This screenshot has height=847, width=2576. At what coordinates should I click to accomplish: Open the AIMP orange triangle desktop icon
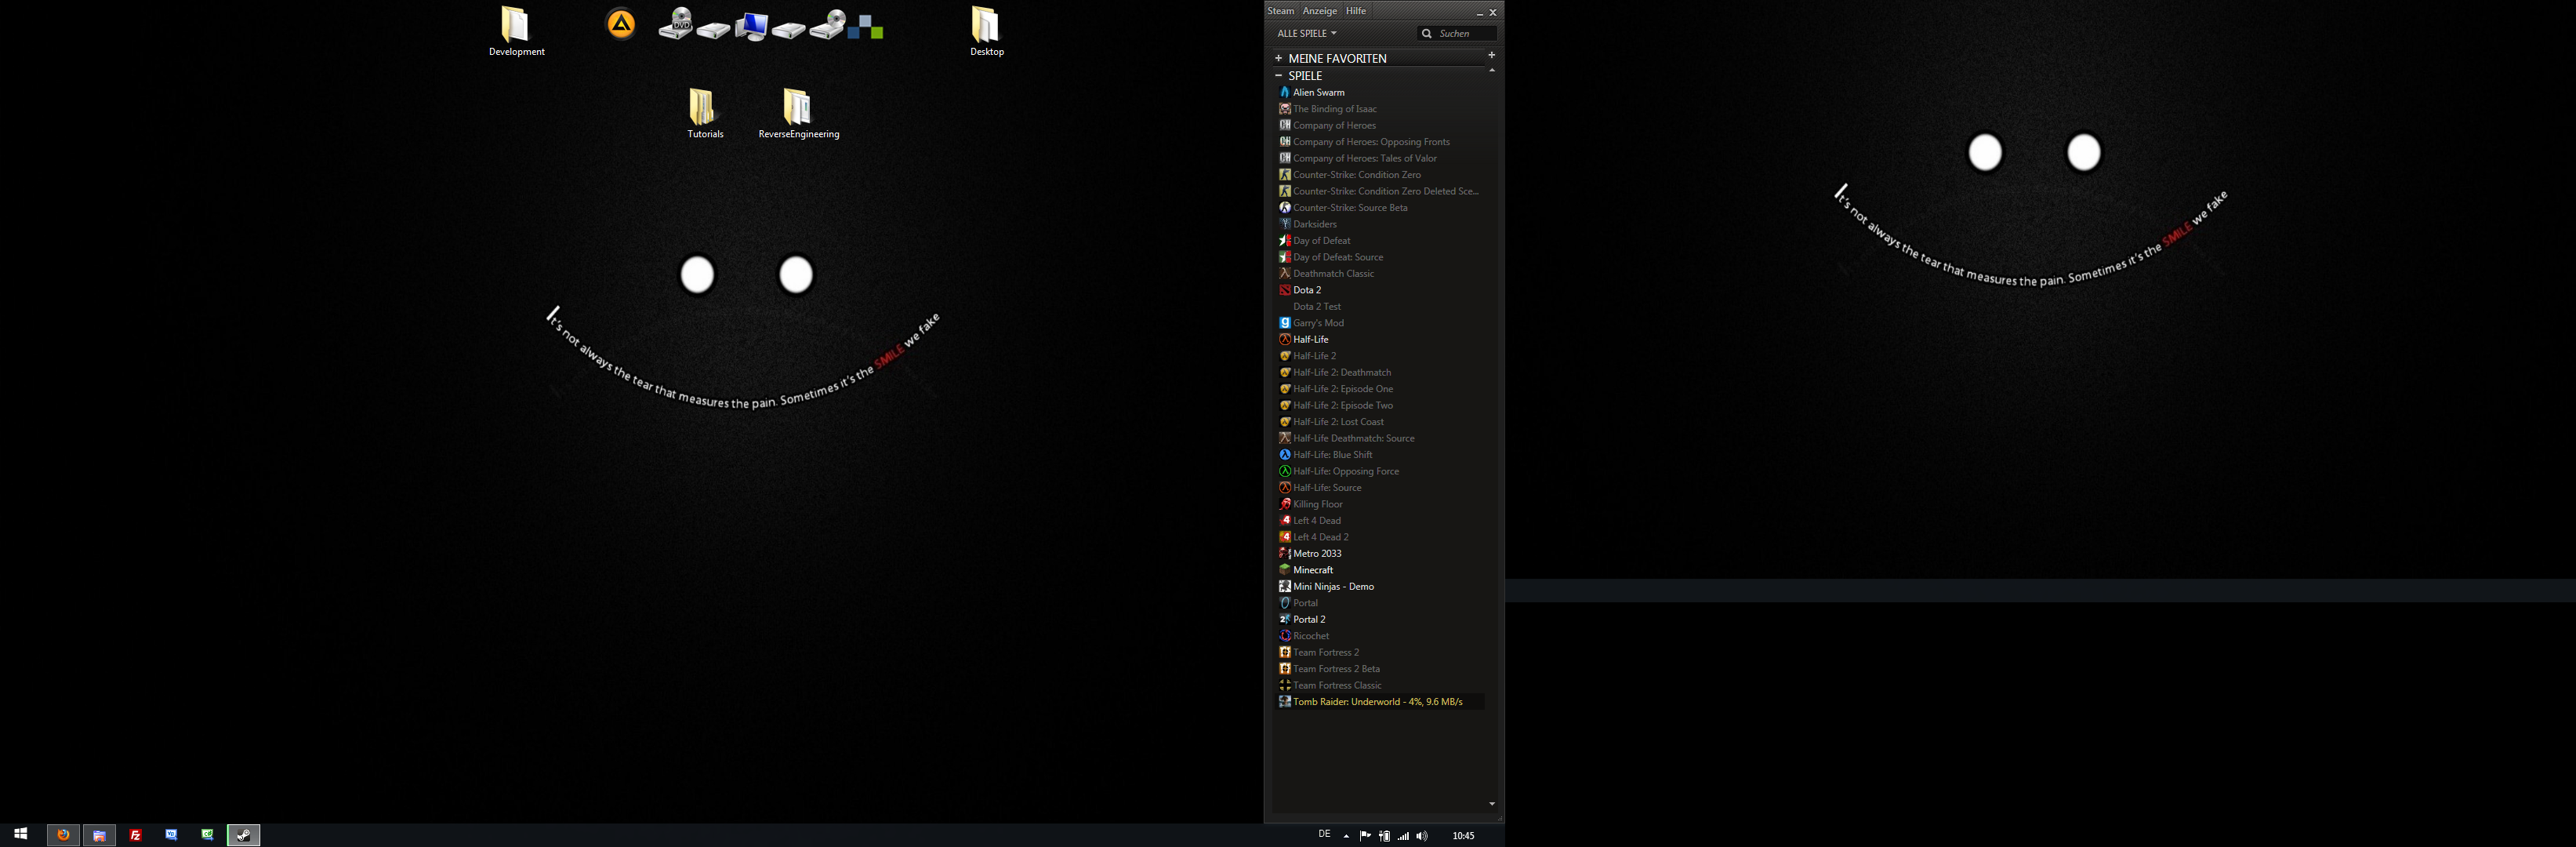621,23
